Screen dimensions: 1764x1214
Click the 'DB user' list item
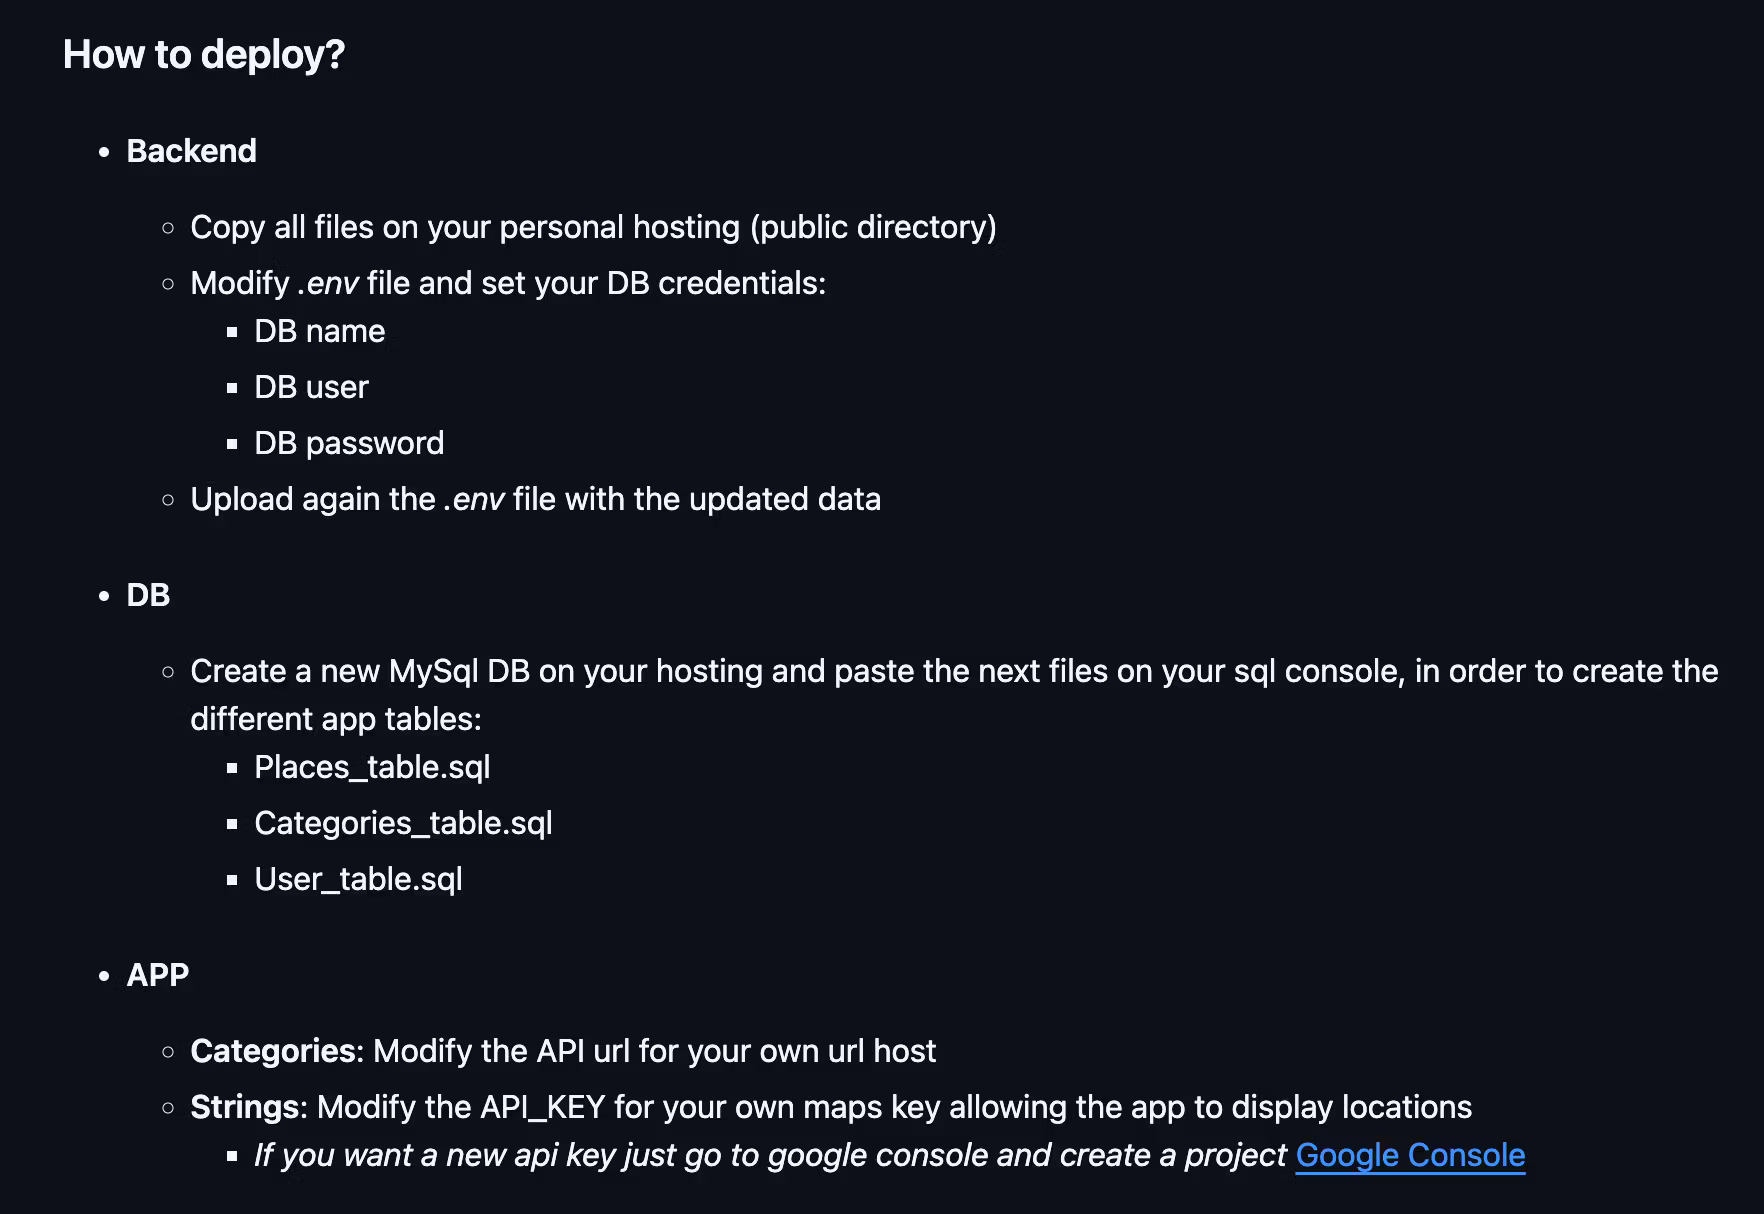point(311,387)
